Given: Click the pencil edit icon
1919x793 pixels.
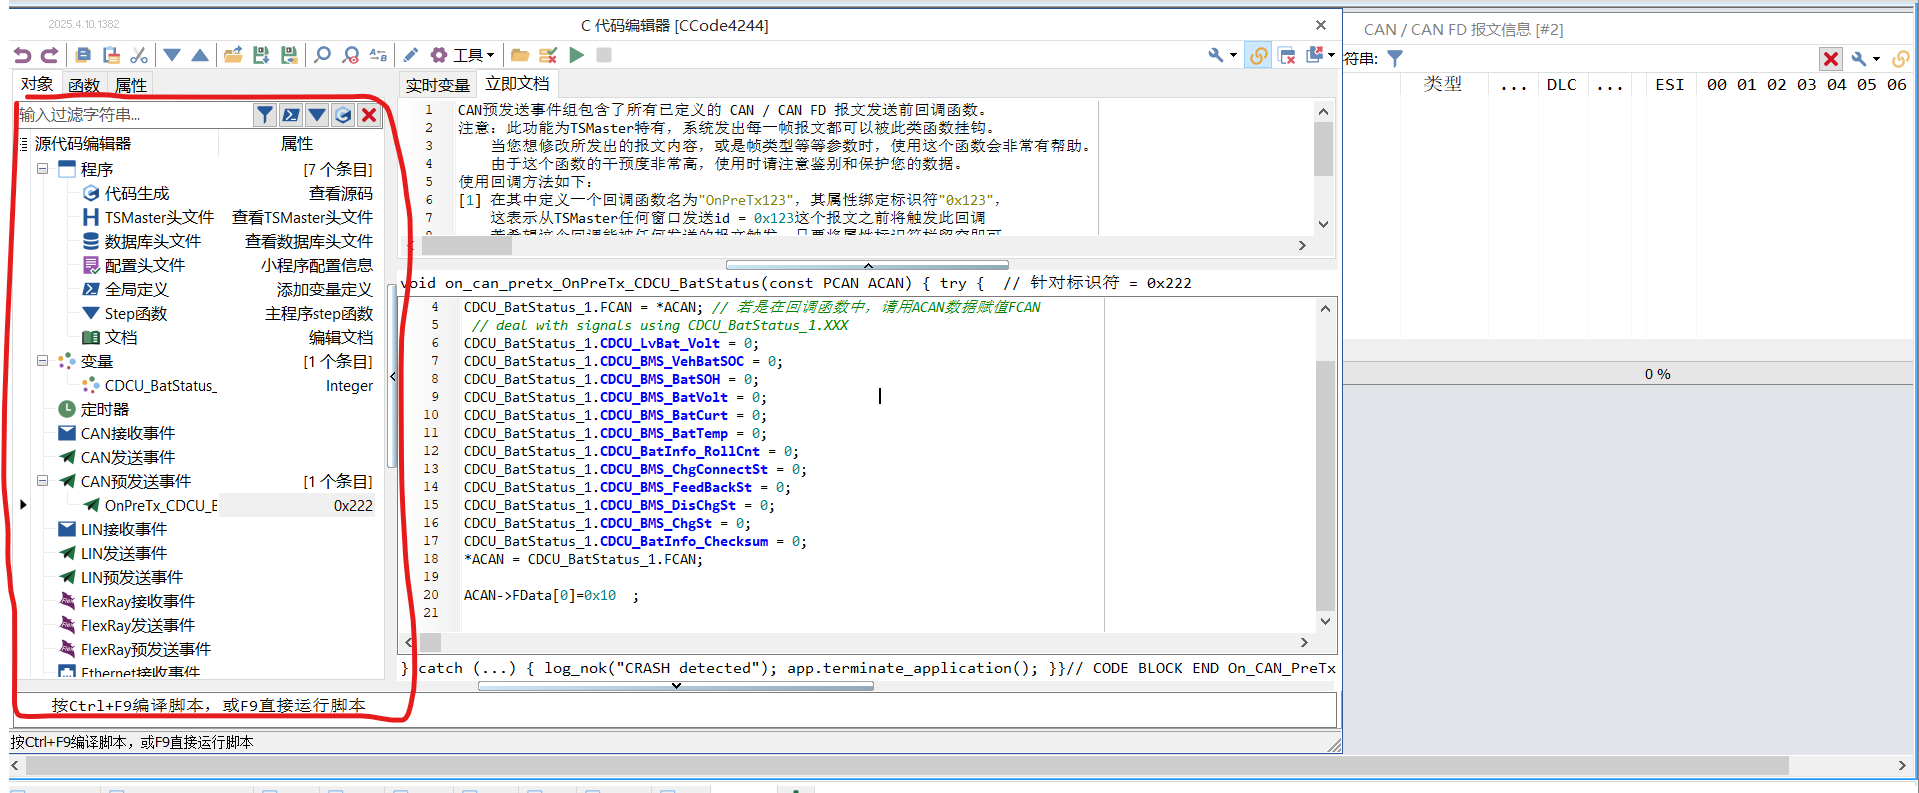Looking at the screenshot, I should (x=411, y=55).
